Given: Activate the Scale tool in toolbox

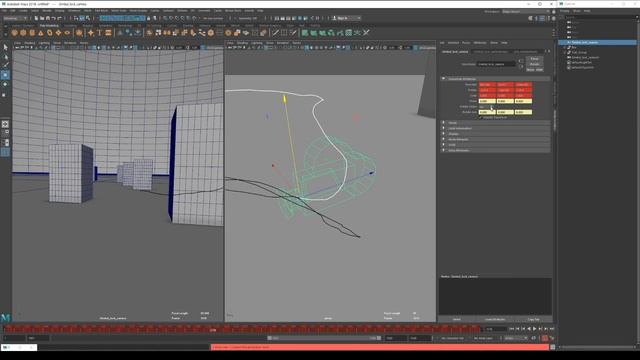Looking at the screenshot, I should click(5, 94).
